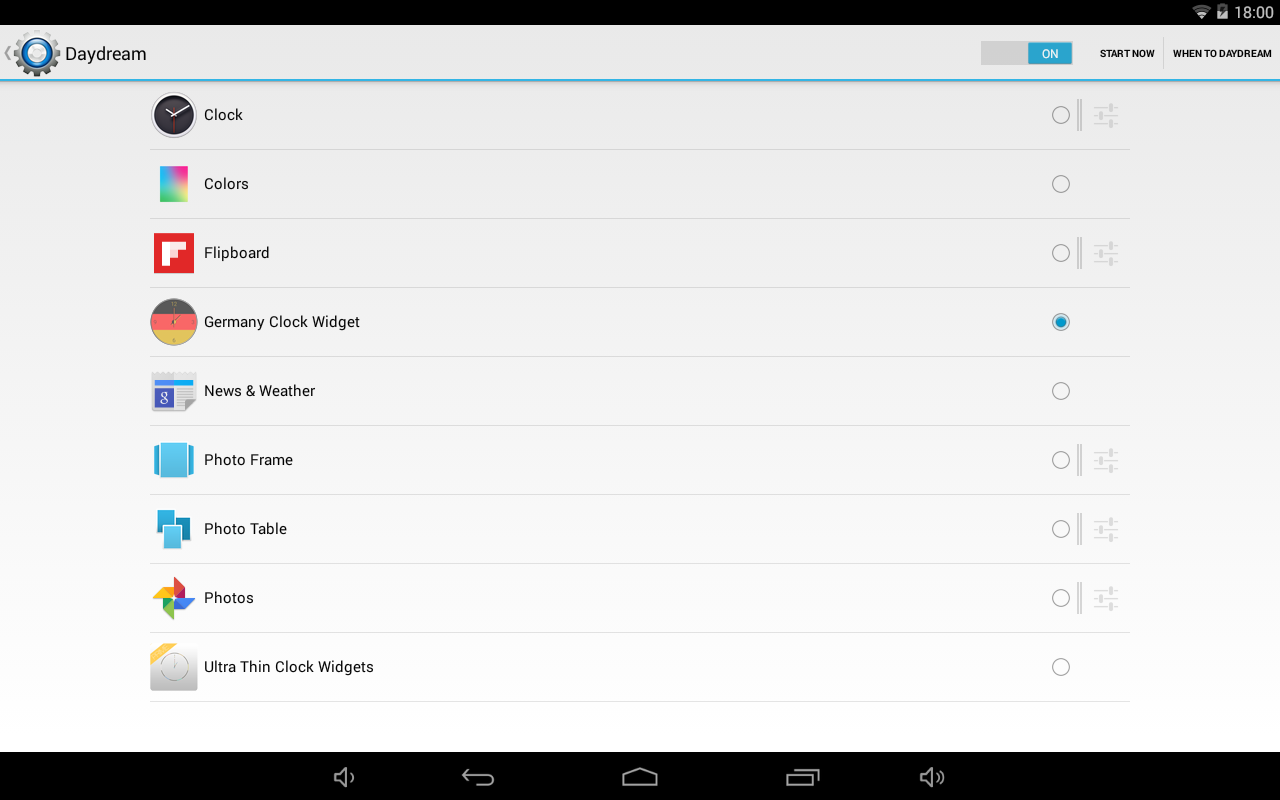Toggle the Daydream ON switch
The height and width of the screenshot is (800, 1280).
1026,53
